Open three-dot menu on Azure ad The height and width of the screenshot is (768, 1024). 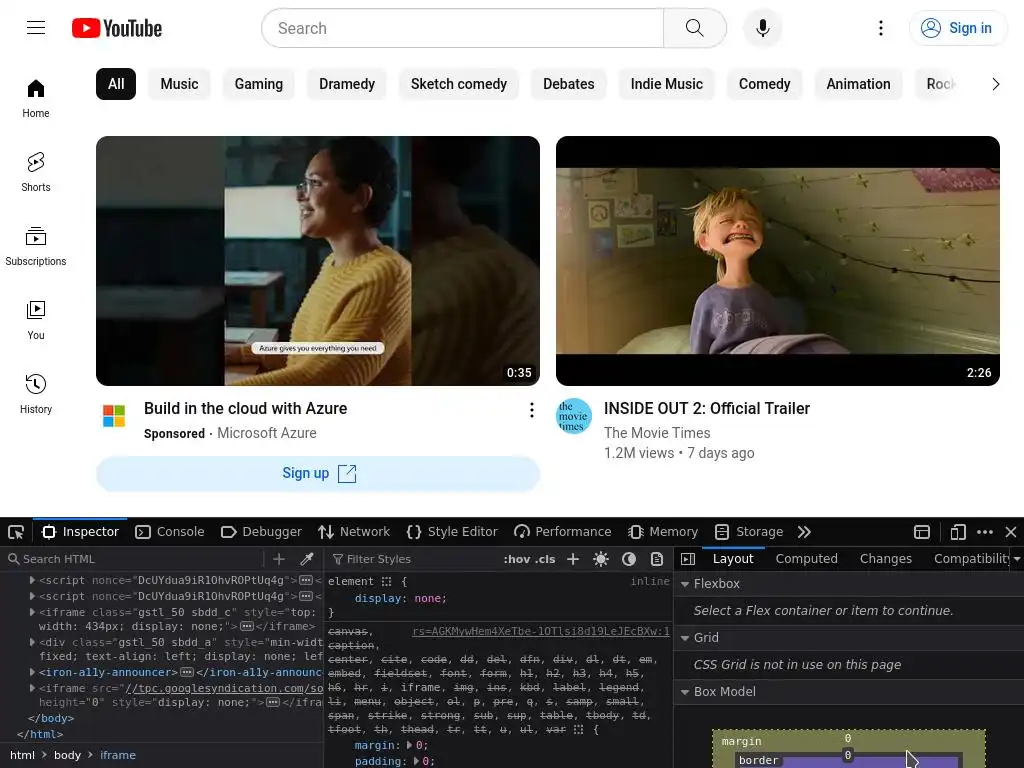[532, 409]
